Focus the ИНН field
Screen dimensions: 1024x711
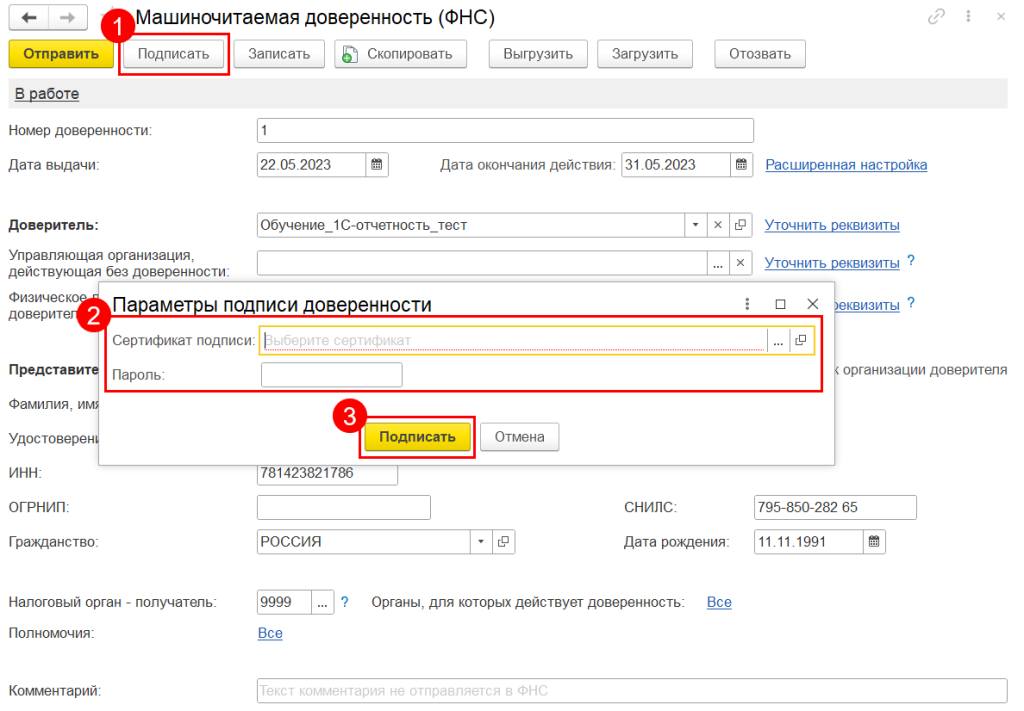(x=327, y=473)
